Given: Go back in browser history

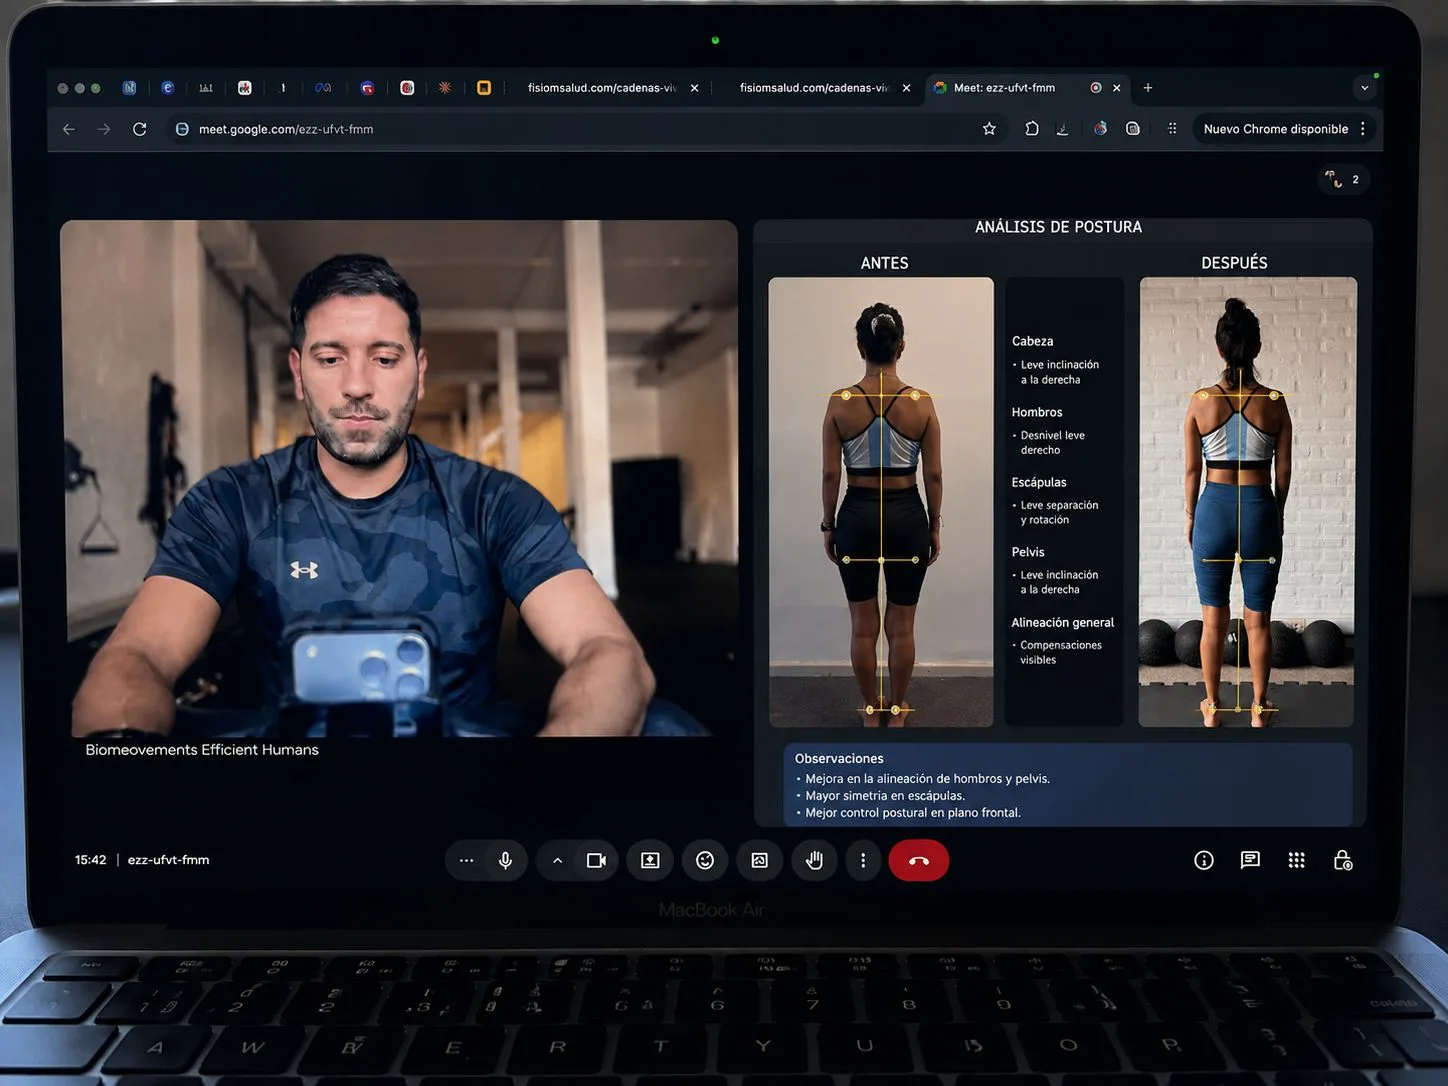Looking at the screenshot, I should (x=69, y=129).
